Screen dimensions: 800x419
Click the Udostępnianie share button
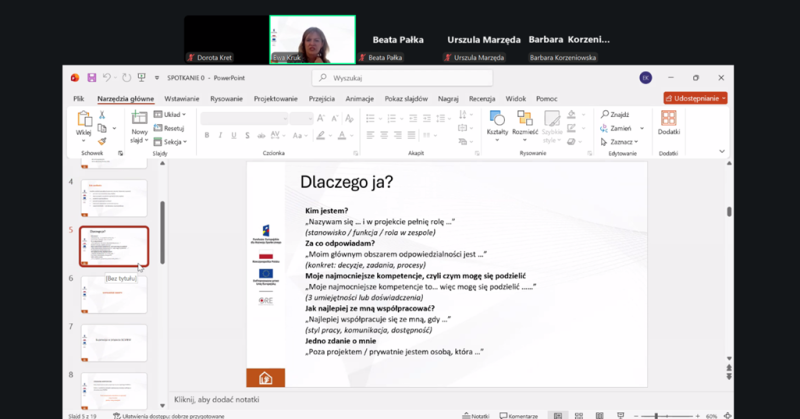click(695, 99)
